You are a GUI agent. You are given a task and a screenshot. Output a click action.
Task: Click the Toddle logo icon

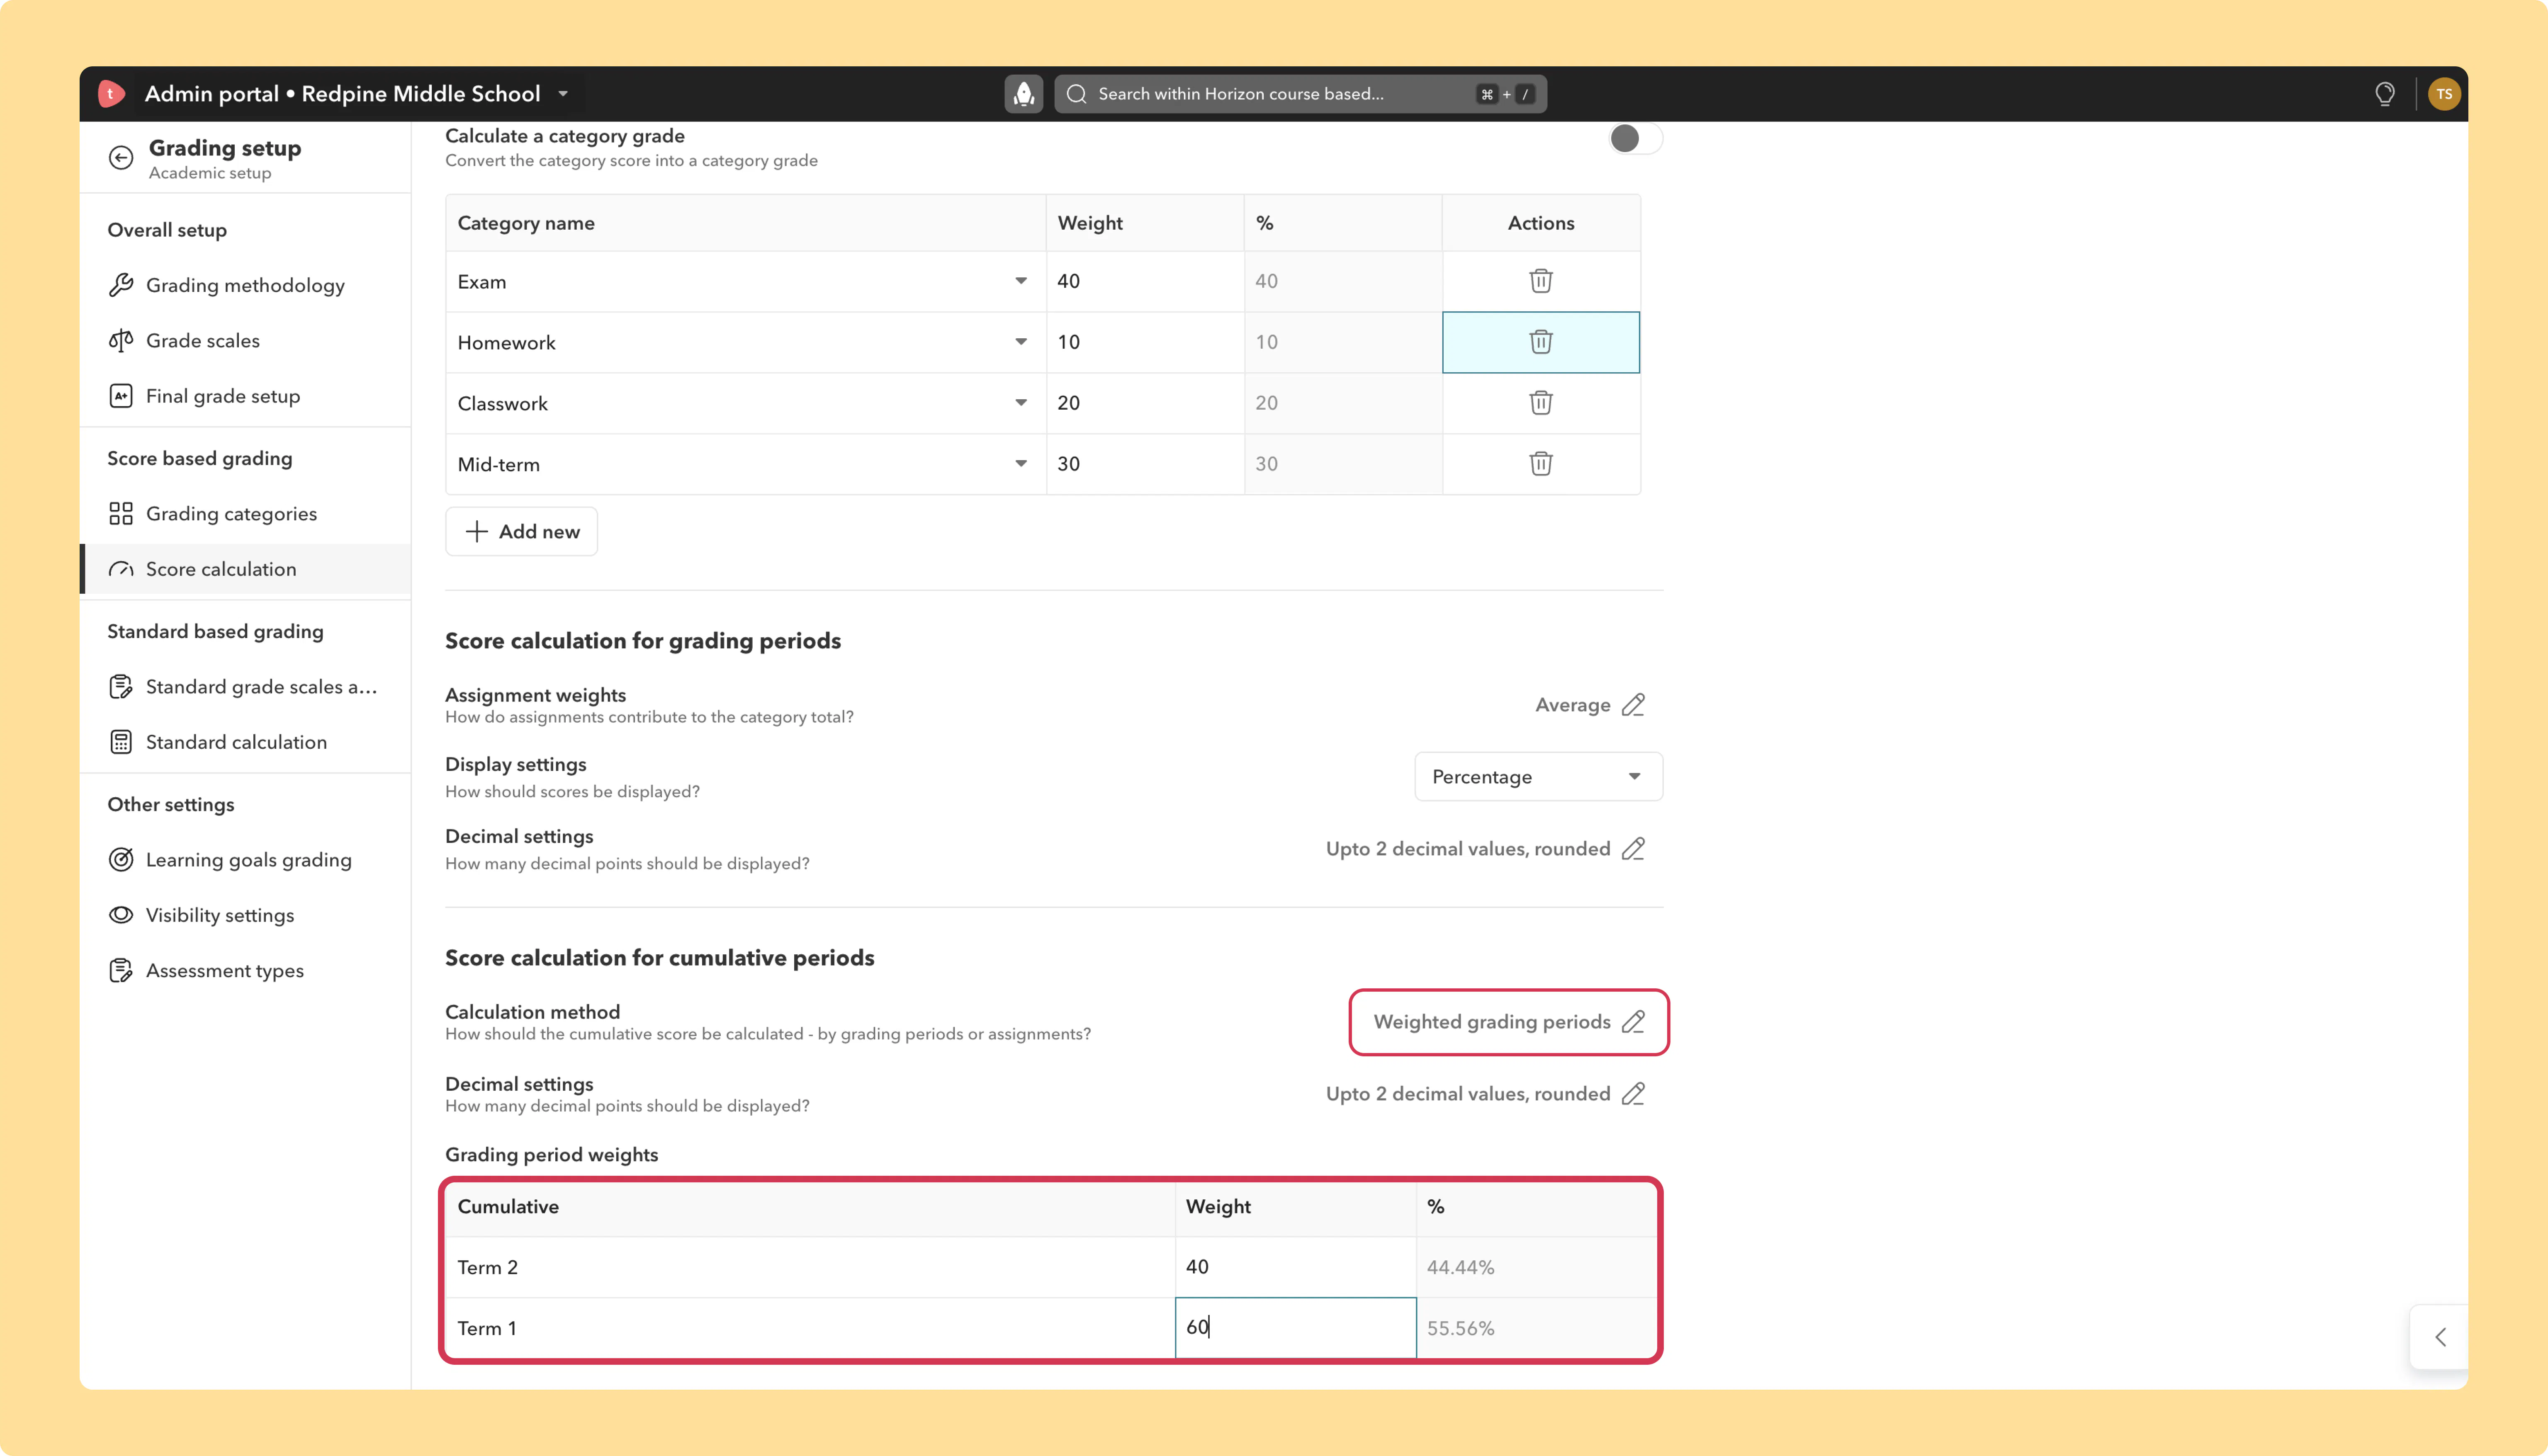(x=111, y=94)
